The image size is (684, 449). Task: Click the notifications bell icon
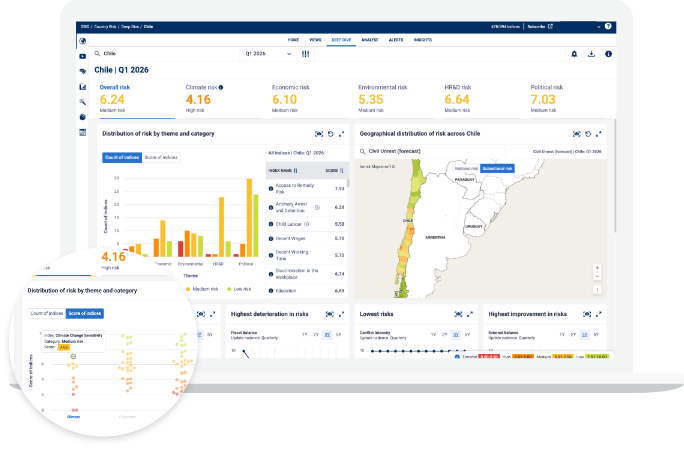pos(574,54)
